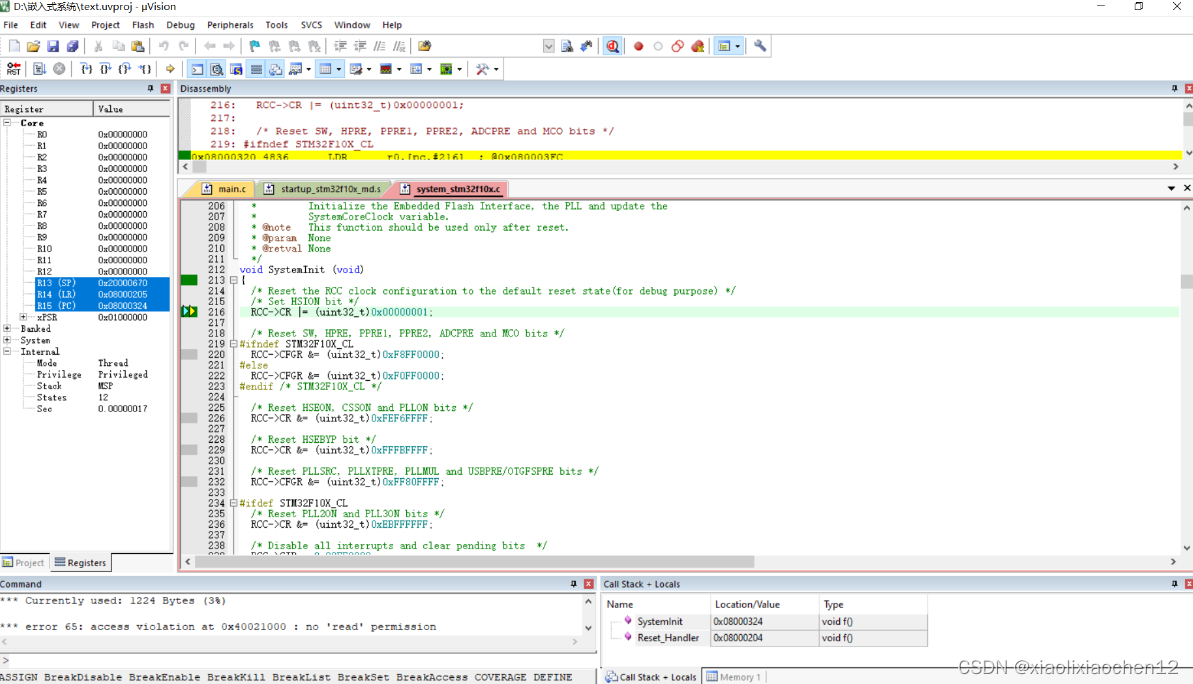Click the editor horizontal scrollbar
The image size is (1193, 684).
click(x=475, y=562)
